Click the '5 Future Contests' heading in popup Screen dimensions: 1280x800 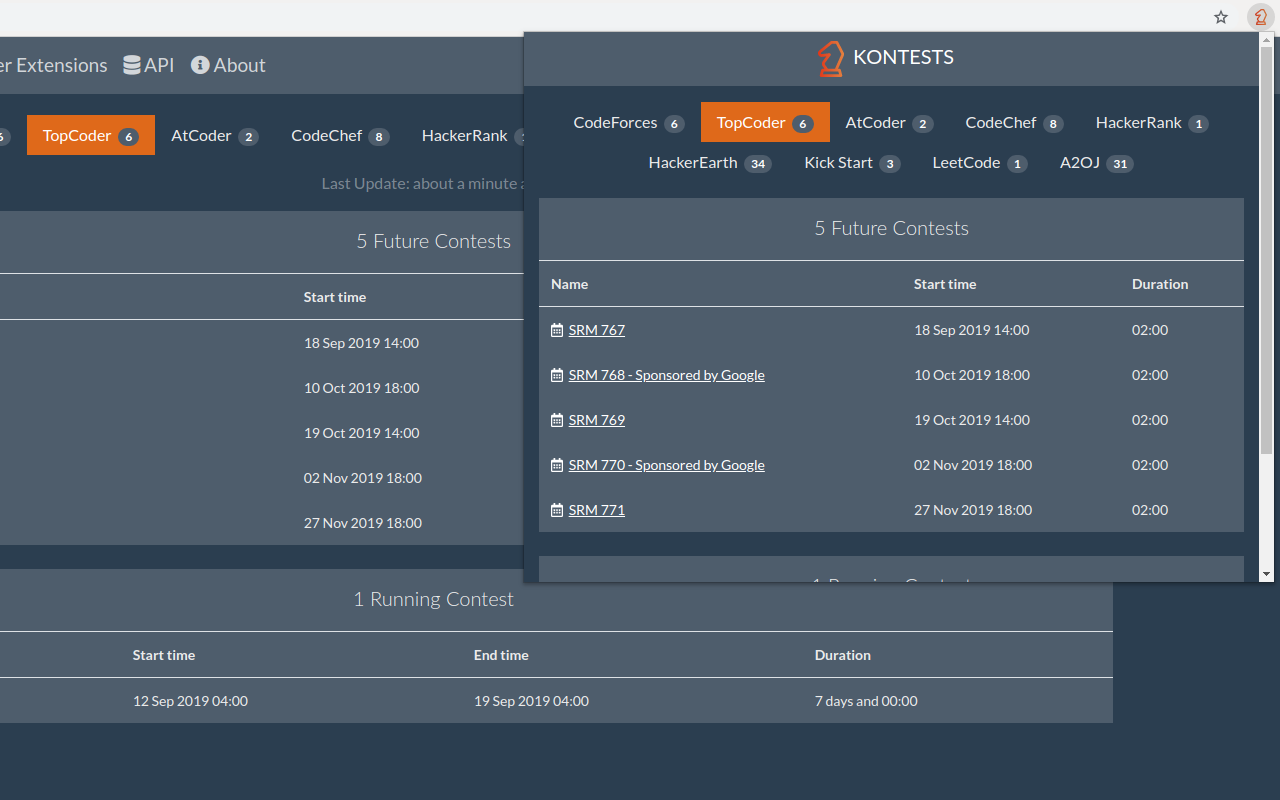[x=892, y=228]
